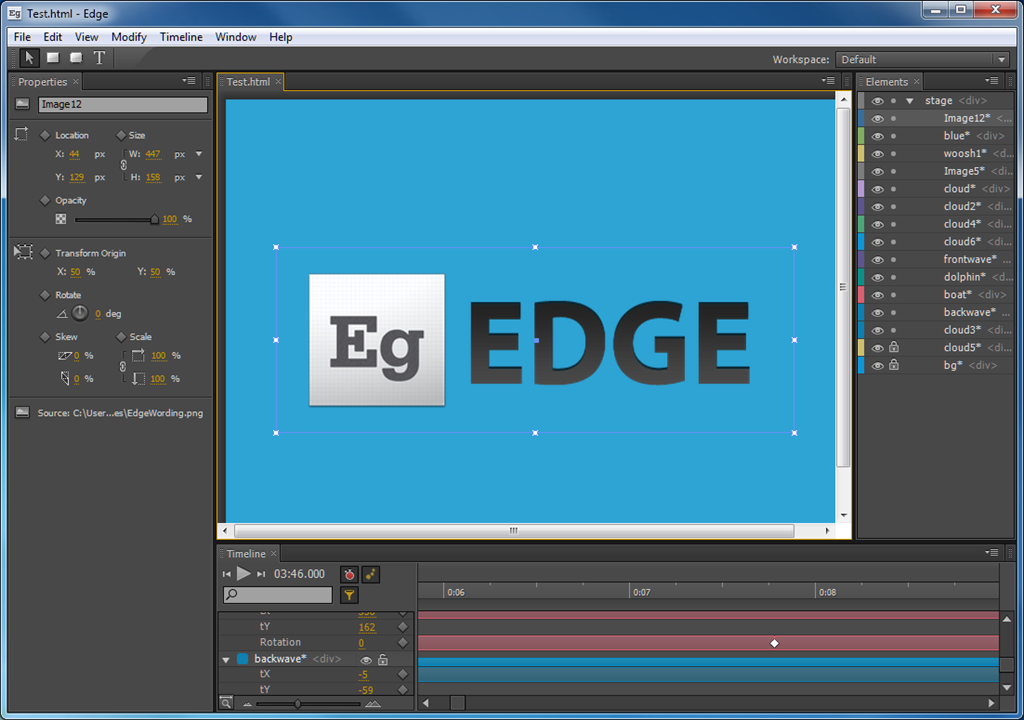Screen dimensions: 1024x720
Task: Close the Elements panel tab
Action: pyautogui.click(x=916, y=81)
